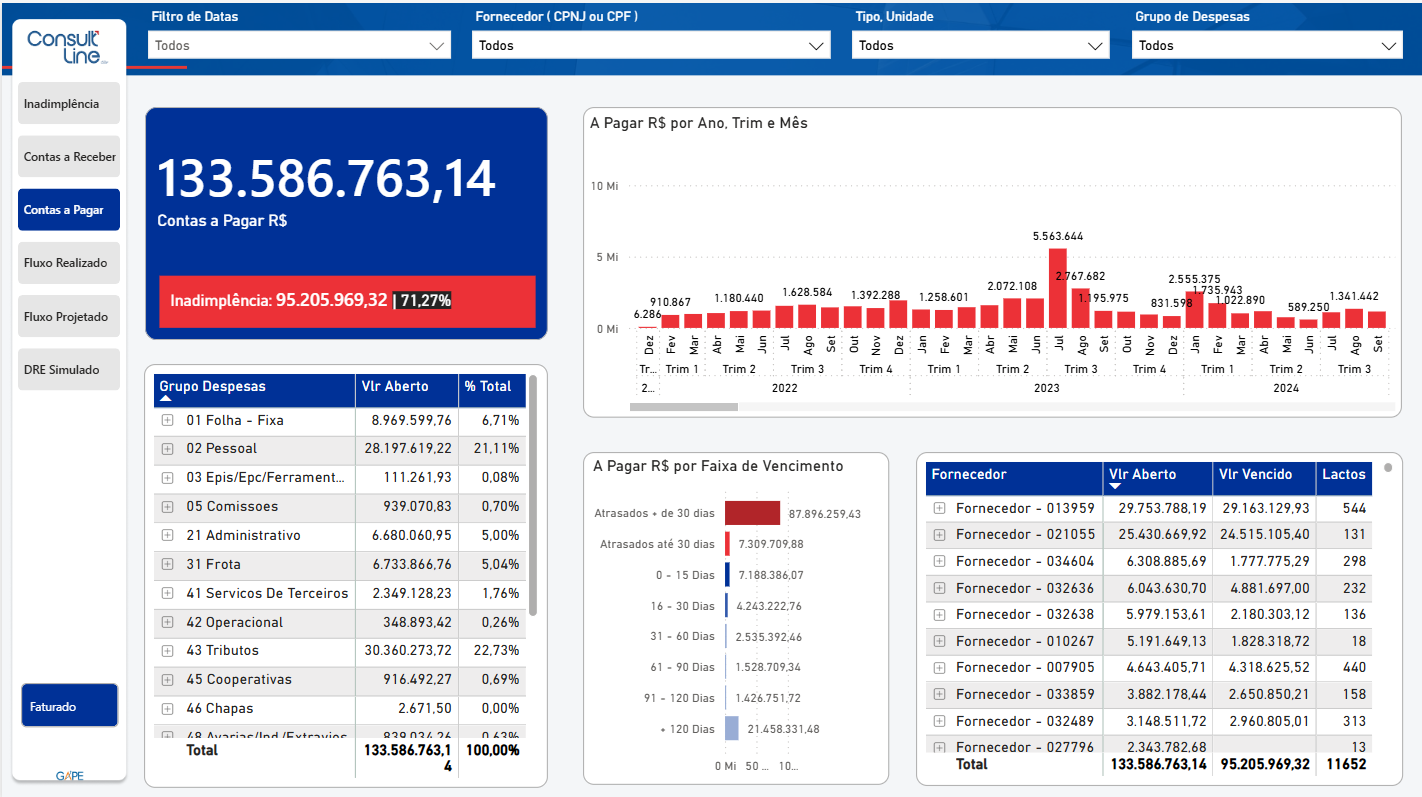Open the DRE Simulado page

[x=69, y=370]
